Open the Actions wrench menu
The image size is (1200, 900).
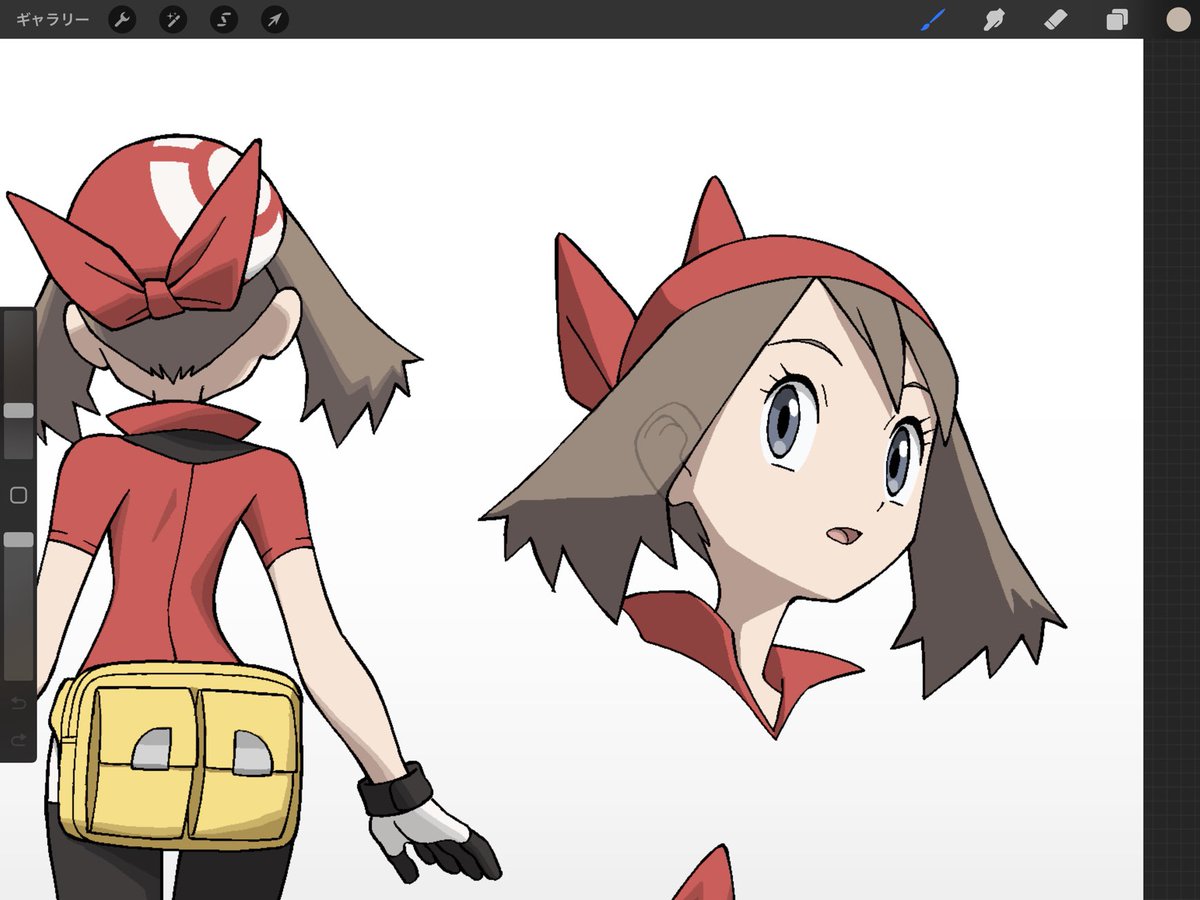(x=122, y=19)
